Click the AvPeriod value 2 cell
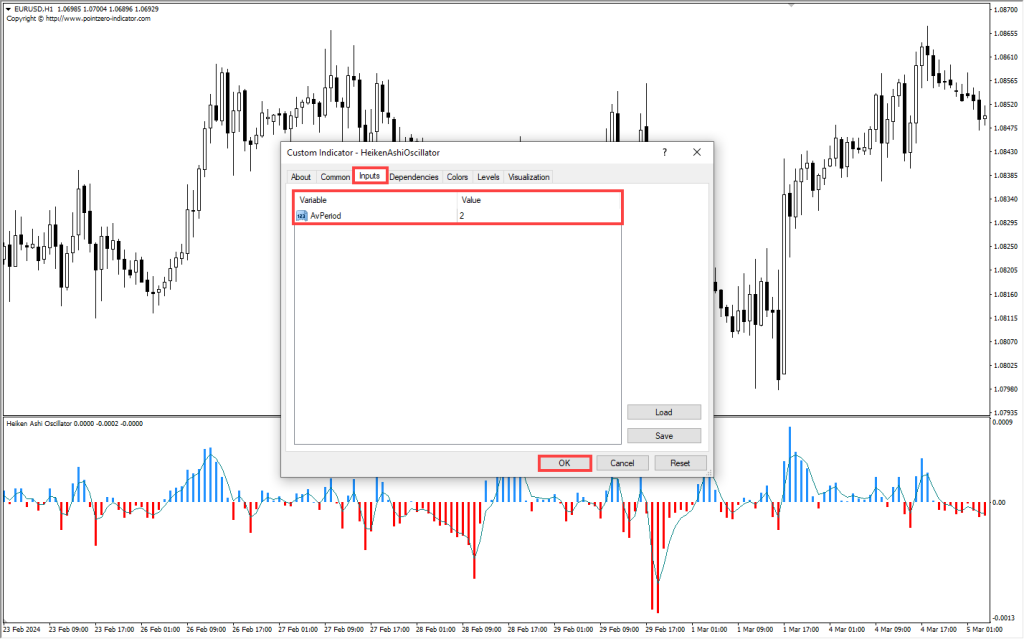The height and width of the screenshot is (639, 1024). point(539,216)
